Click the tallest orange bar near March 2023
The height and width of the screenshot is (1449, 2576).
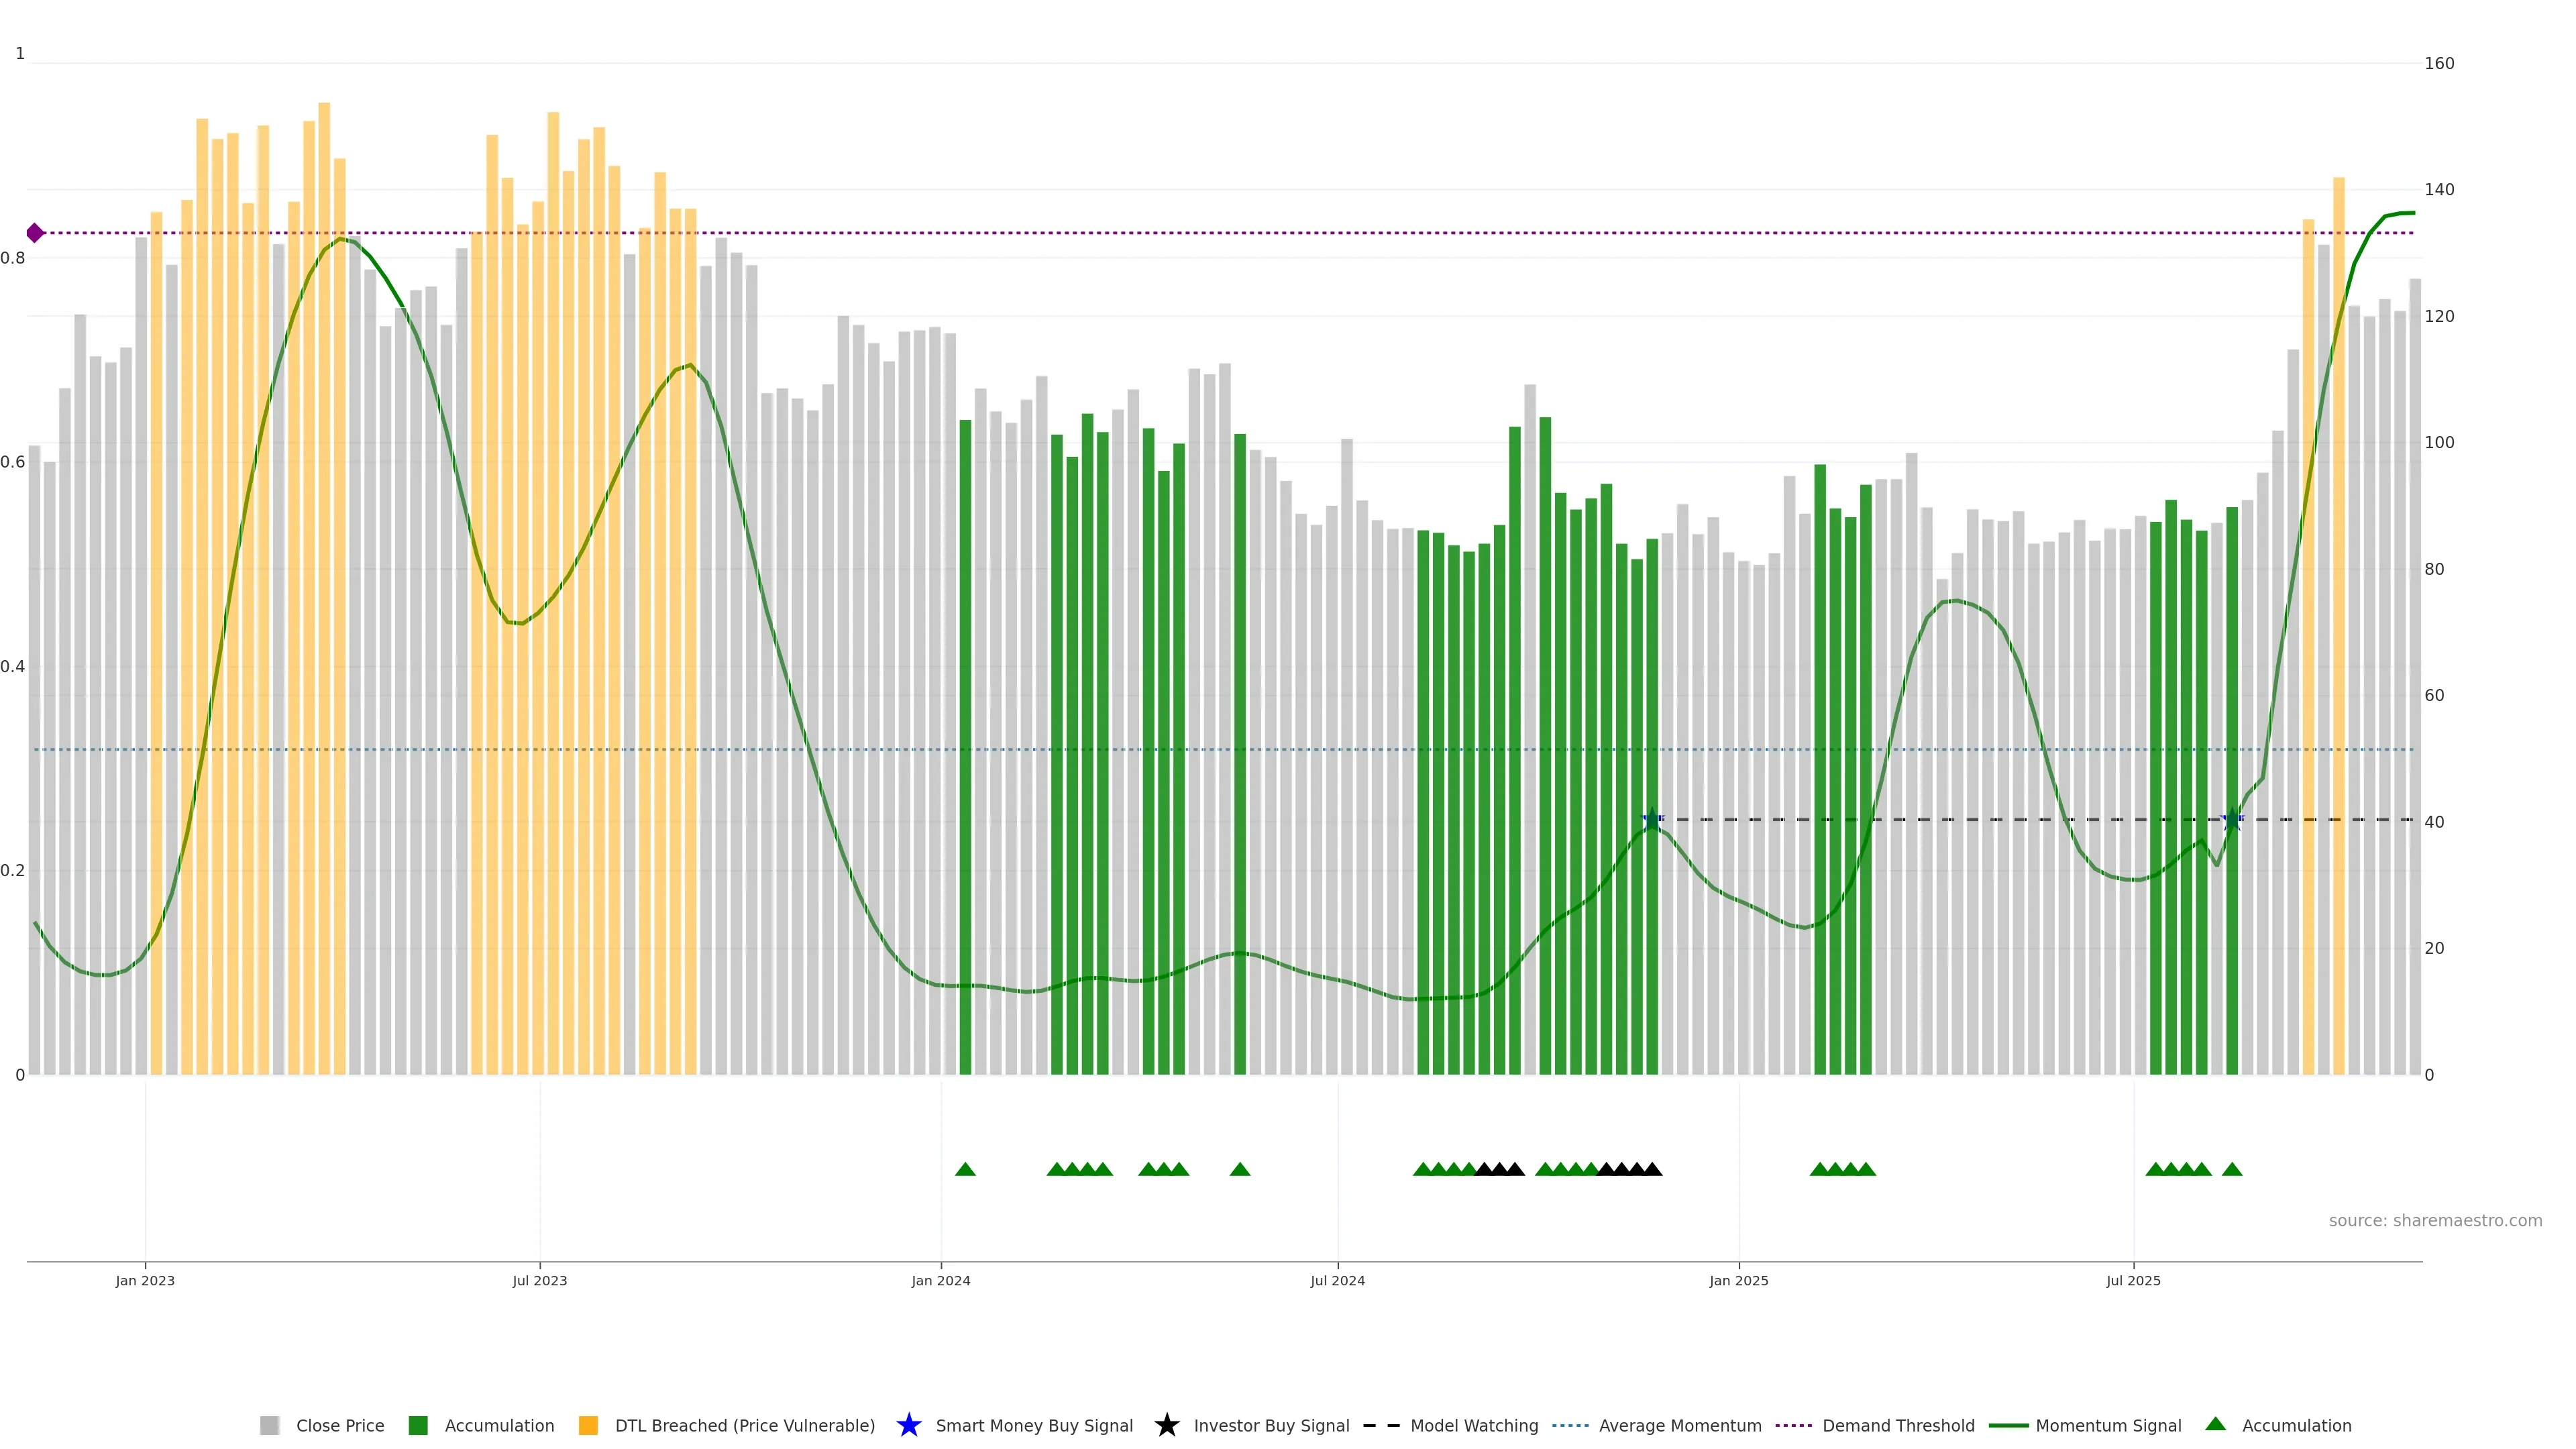[324, 500]
